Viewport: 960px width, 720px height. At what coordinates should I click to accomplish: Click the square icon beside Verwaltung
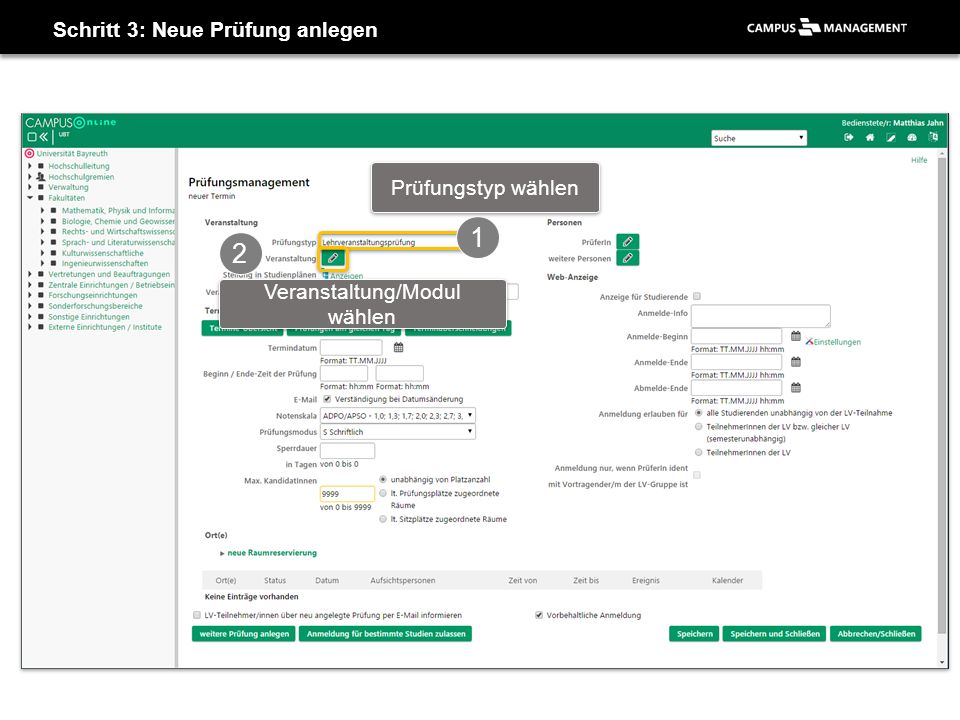pos(41,187)
